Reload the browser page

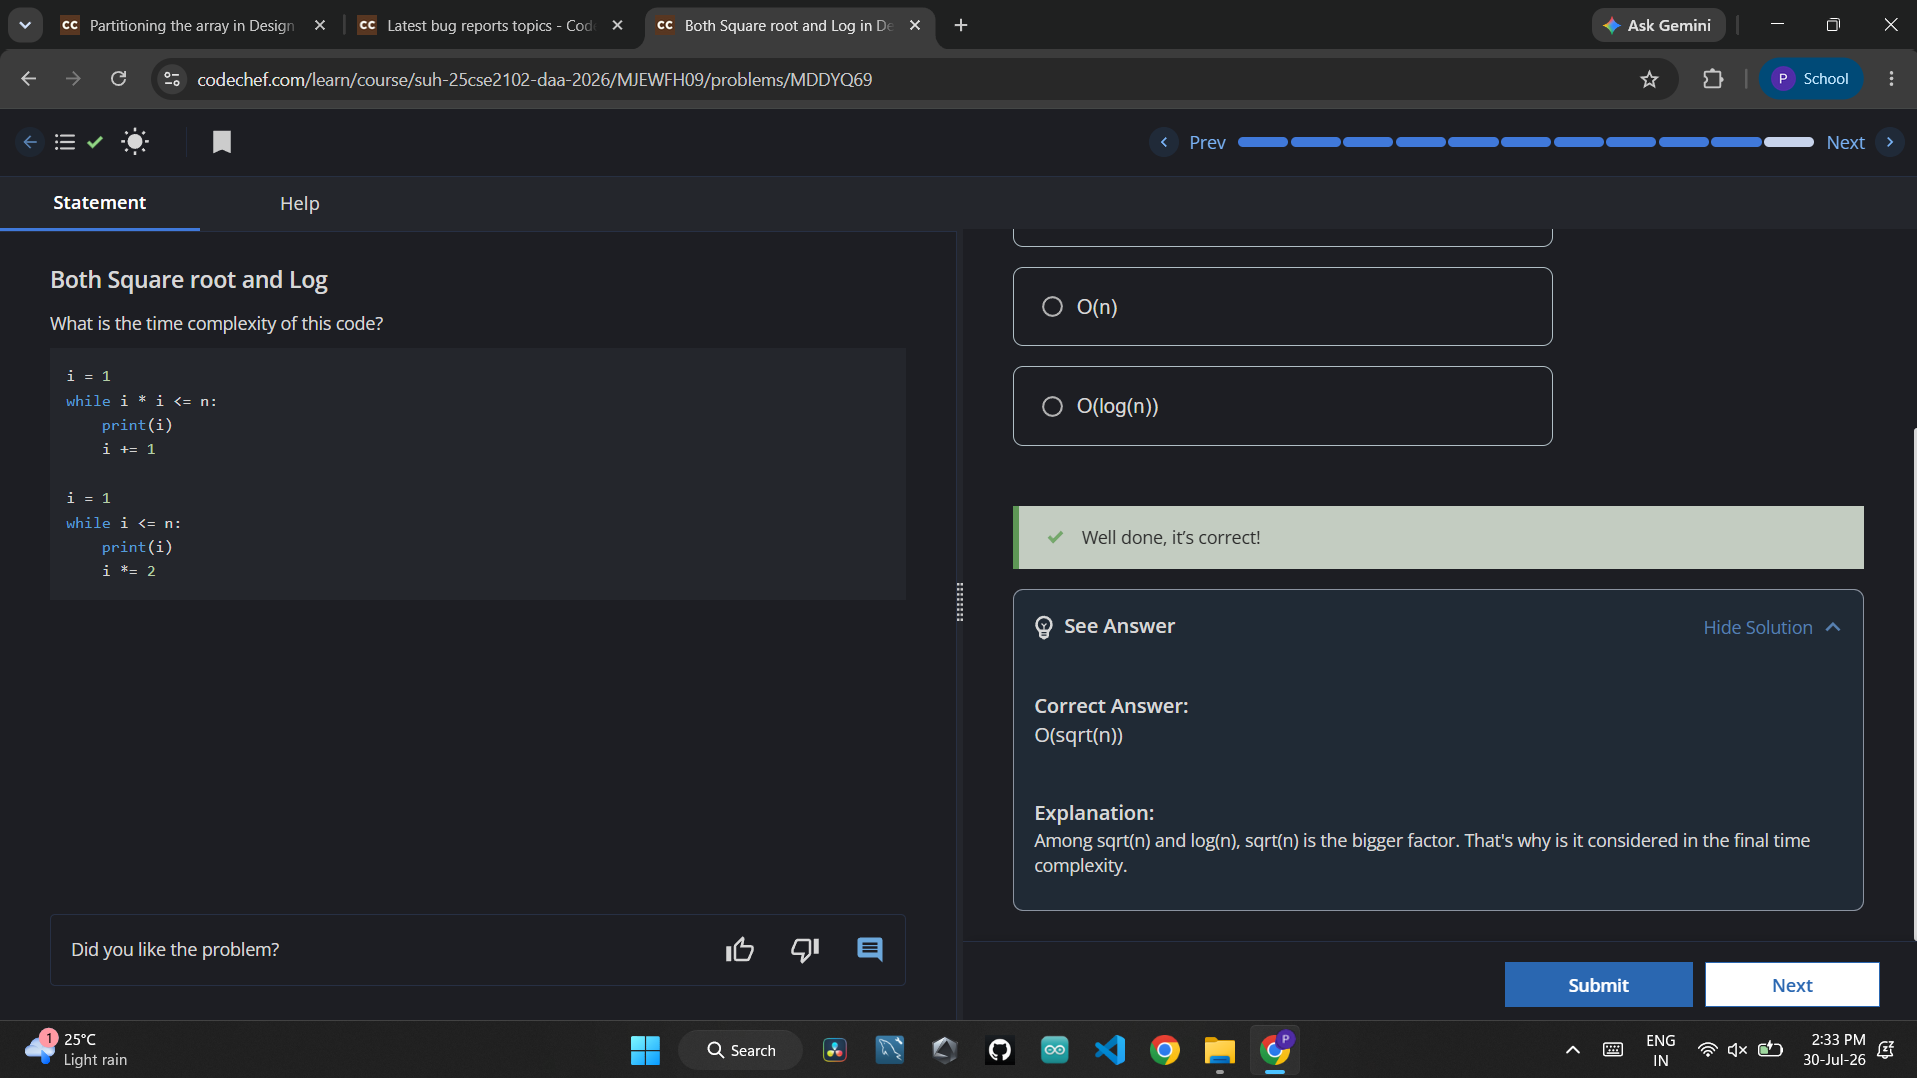(x=118, y=79)
